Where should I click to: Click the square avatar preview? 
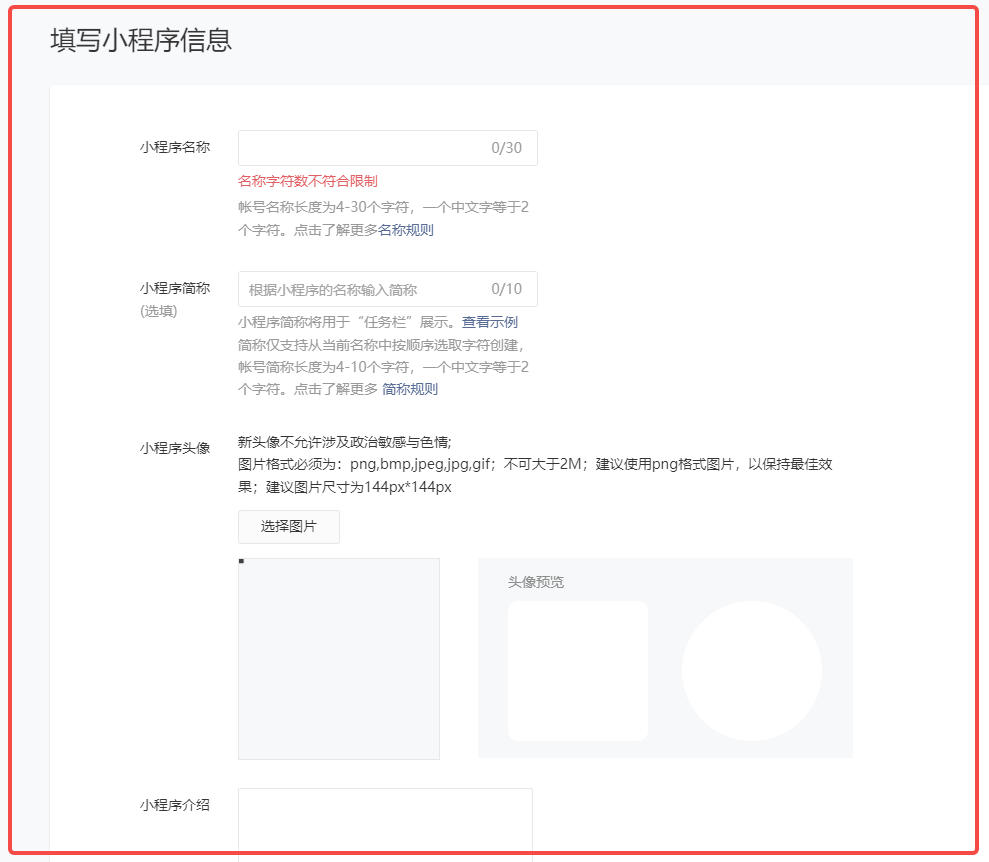578,670
